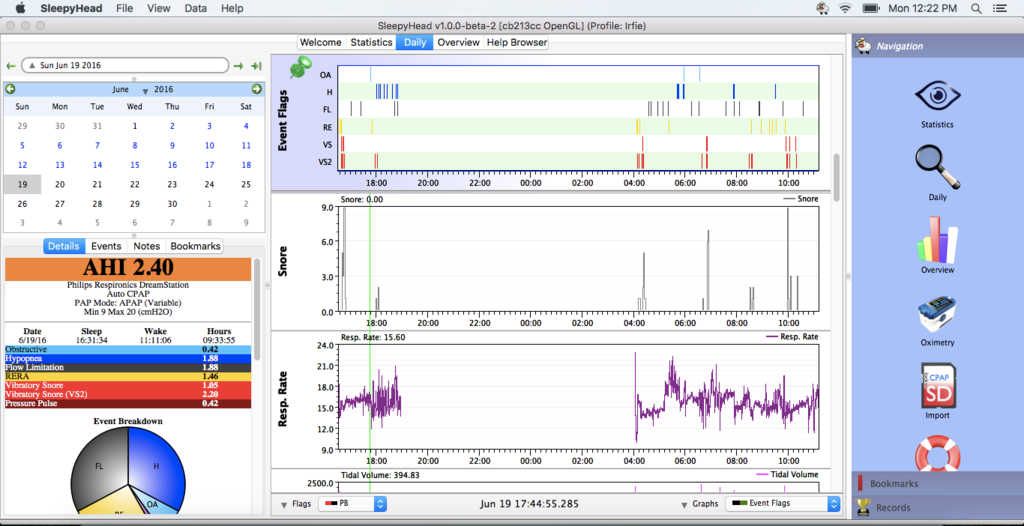Open the Records panel with trophy icon
Image resolution: width=1024 pixels, height=526 pixels.
[937, 507]
